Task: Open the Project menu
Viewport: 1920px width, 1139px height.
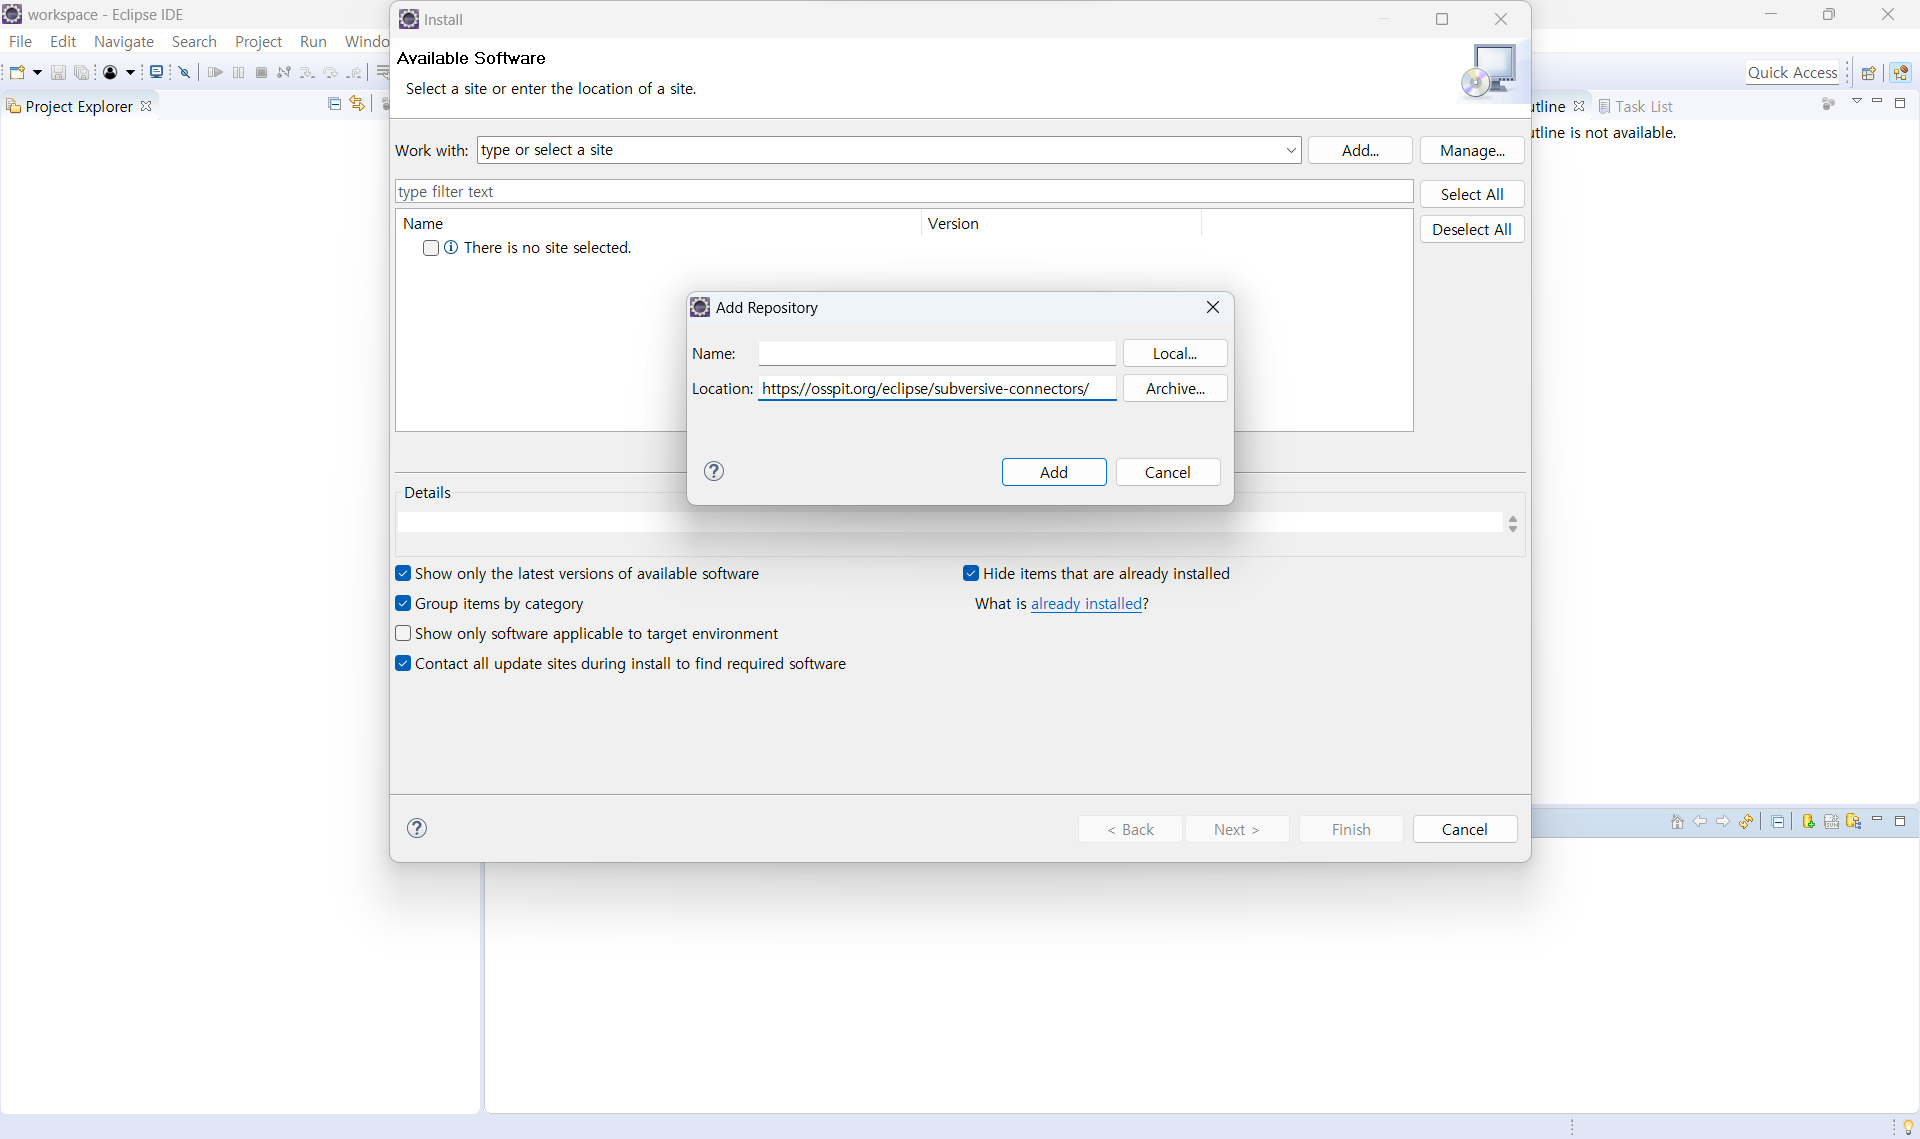Action: (258, 41)
